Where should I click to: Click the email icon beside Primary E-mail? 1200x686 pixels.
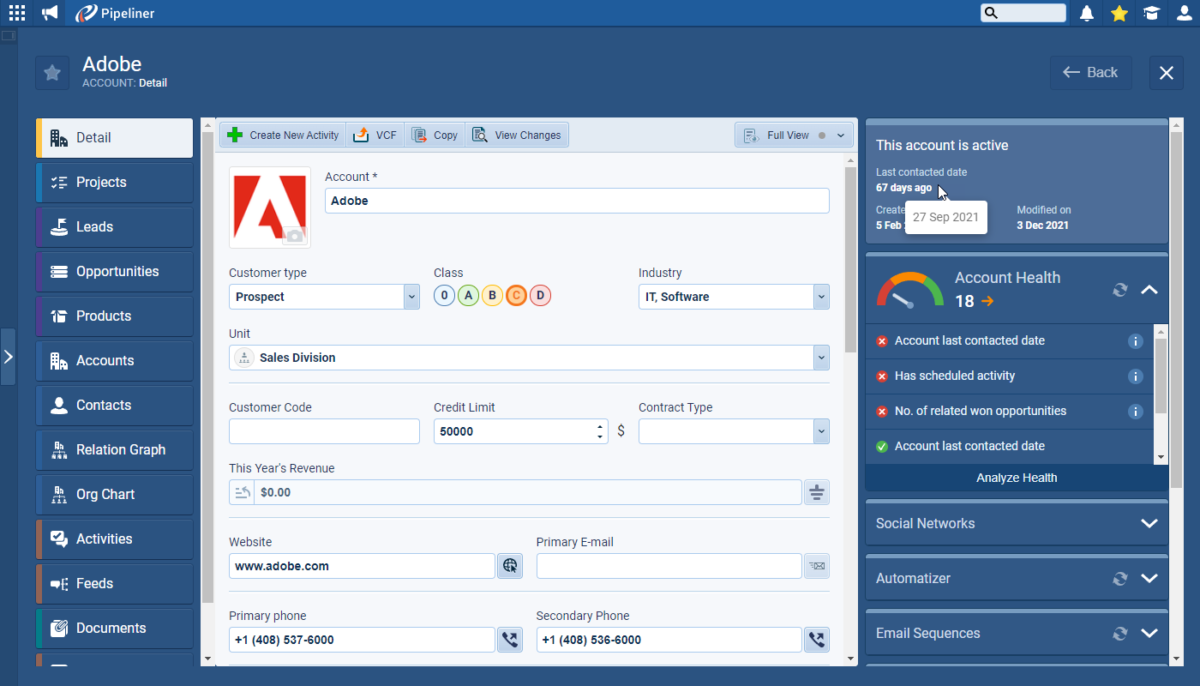coord(816,565)
